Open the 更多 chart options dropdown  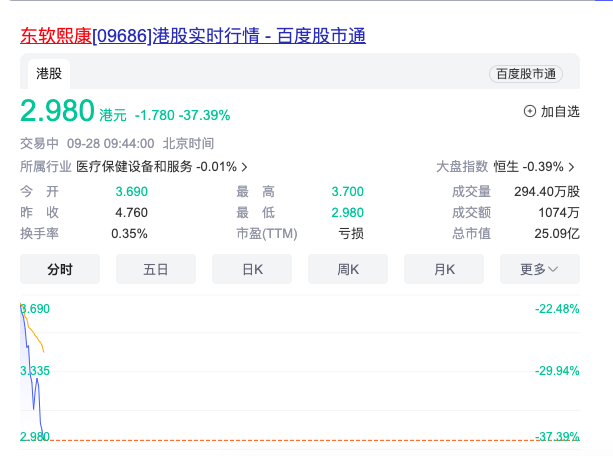(x=540, y=269)
